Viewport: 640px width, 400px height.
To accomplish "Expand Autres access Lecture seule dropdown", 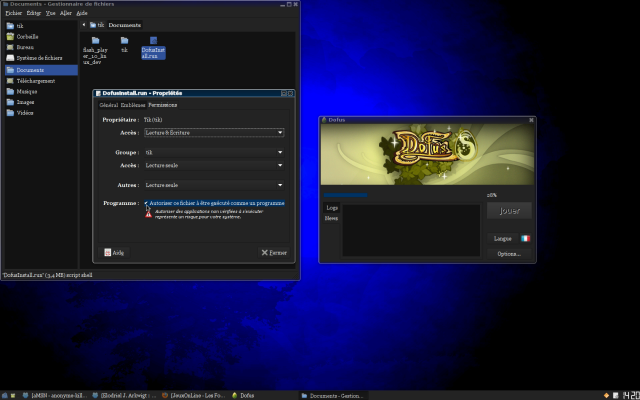I will 214,185.
